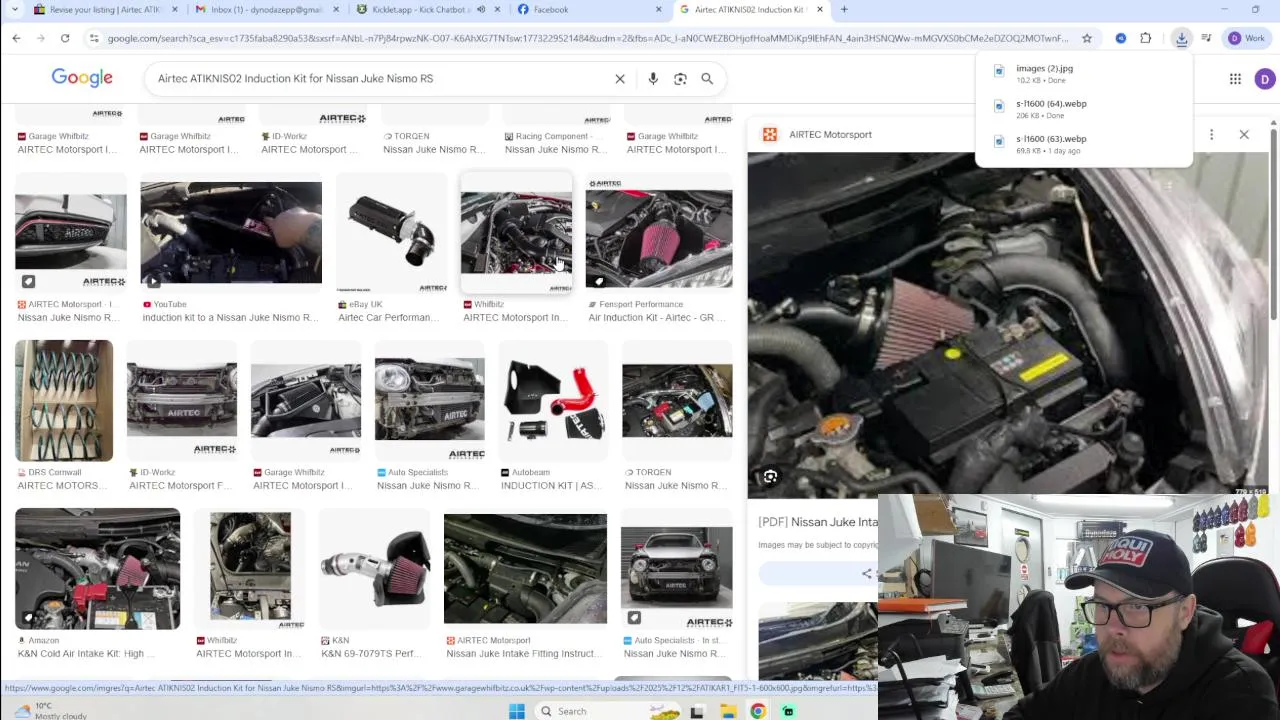The image size is (1280, 720).
Task: Click the address bar URL
Action: (x=587, y=38)
